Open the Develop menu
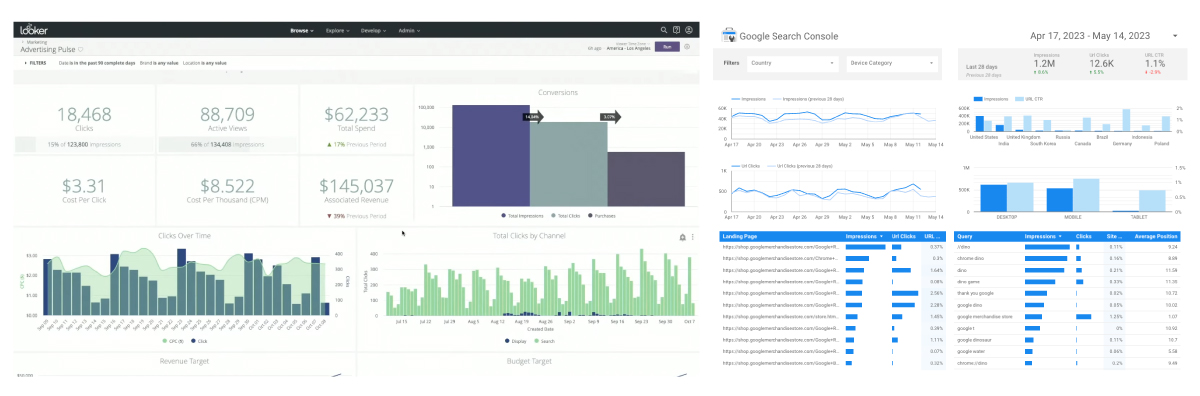The height and width of the screenshot is (396, 1200). pos(374,30)
